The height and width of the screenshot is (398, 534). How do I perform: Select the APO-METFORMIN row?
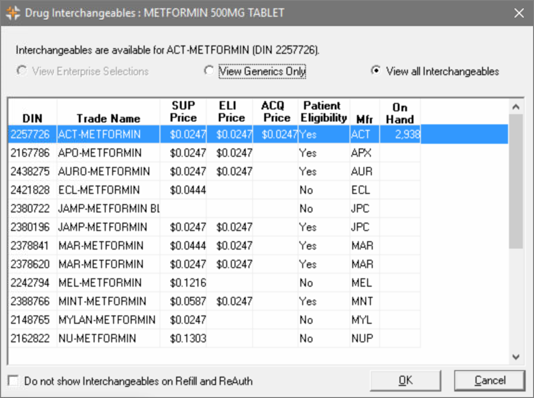[215, 153]
